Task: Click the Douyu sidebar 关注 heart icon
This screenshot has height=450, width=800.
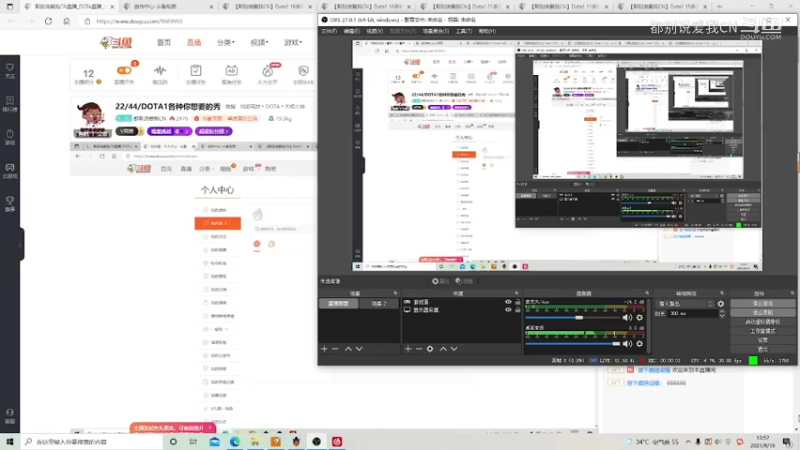Action: pyautogui.click(x=10, y=70)
